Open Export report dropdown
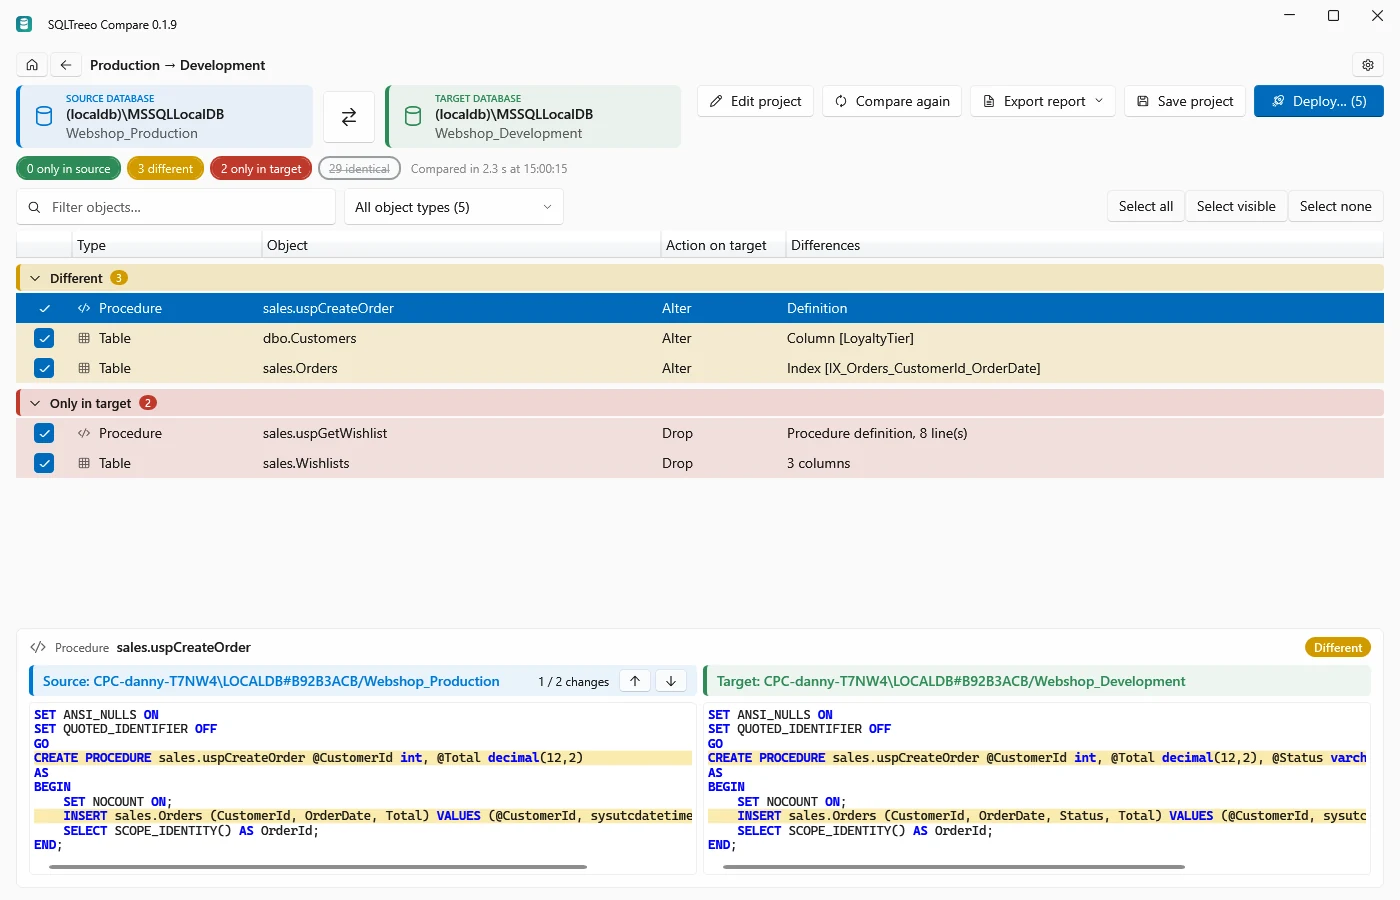The height and width of the screenshot is (900, 1400). (x=1043, y=101)
